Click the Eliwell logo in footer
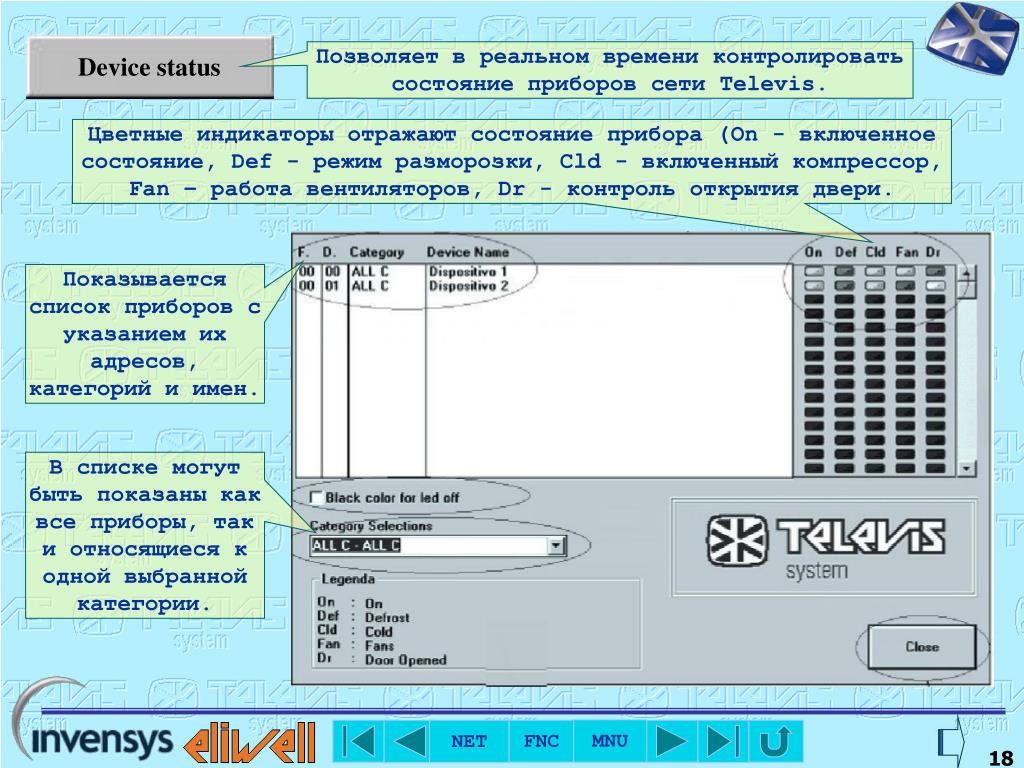The height and width of the screenshot is (768, 1024). pos(250,741)
